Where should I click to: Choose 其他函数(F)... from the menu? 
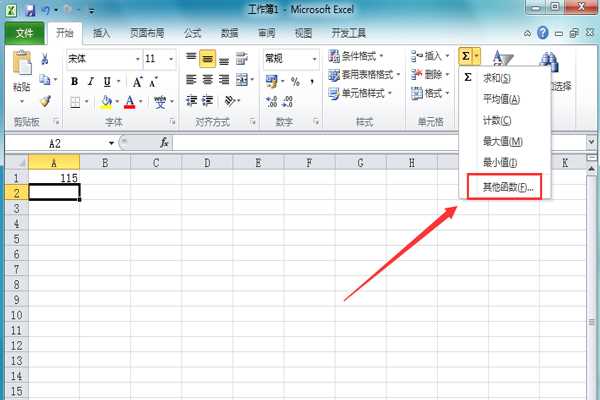tap(505, 187)
